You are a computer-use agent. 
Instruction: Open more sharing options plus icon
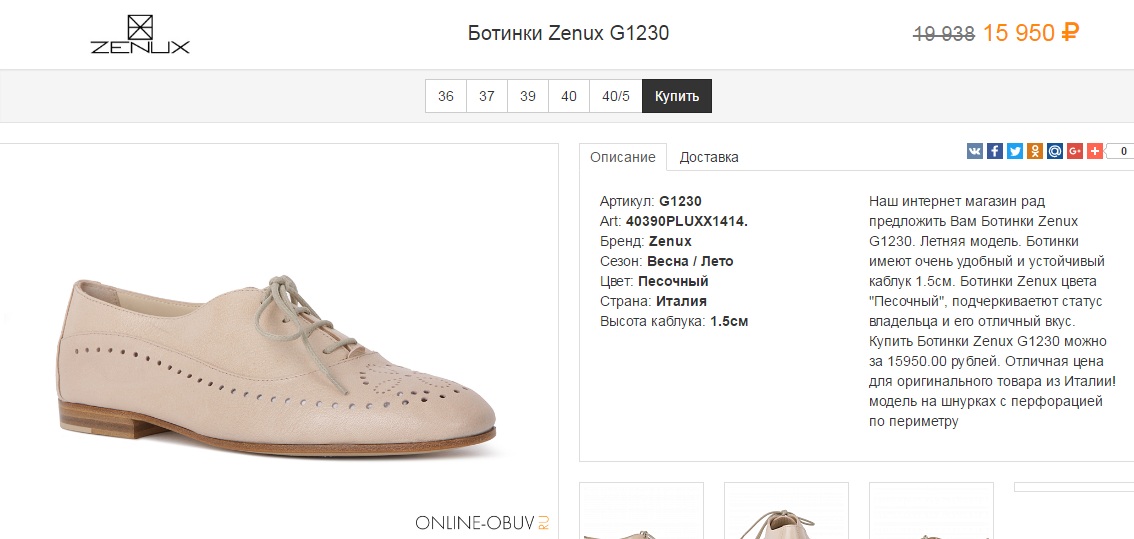[1095, 151]
